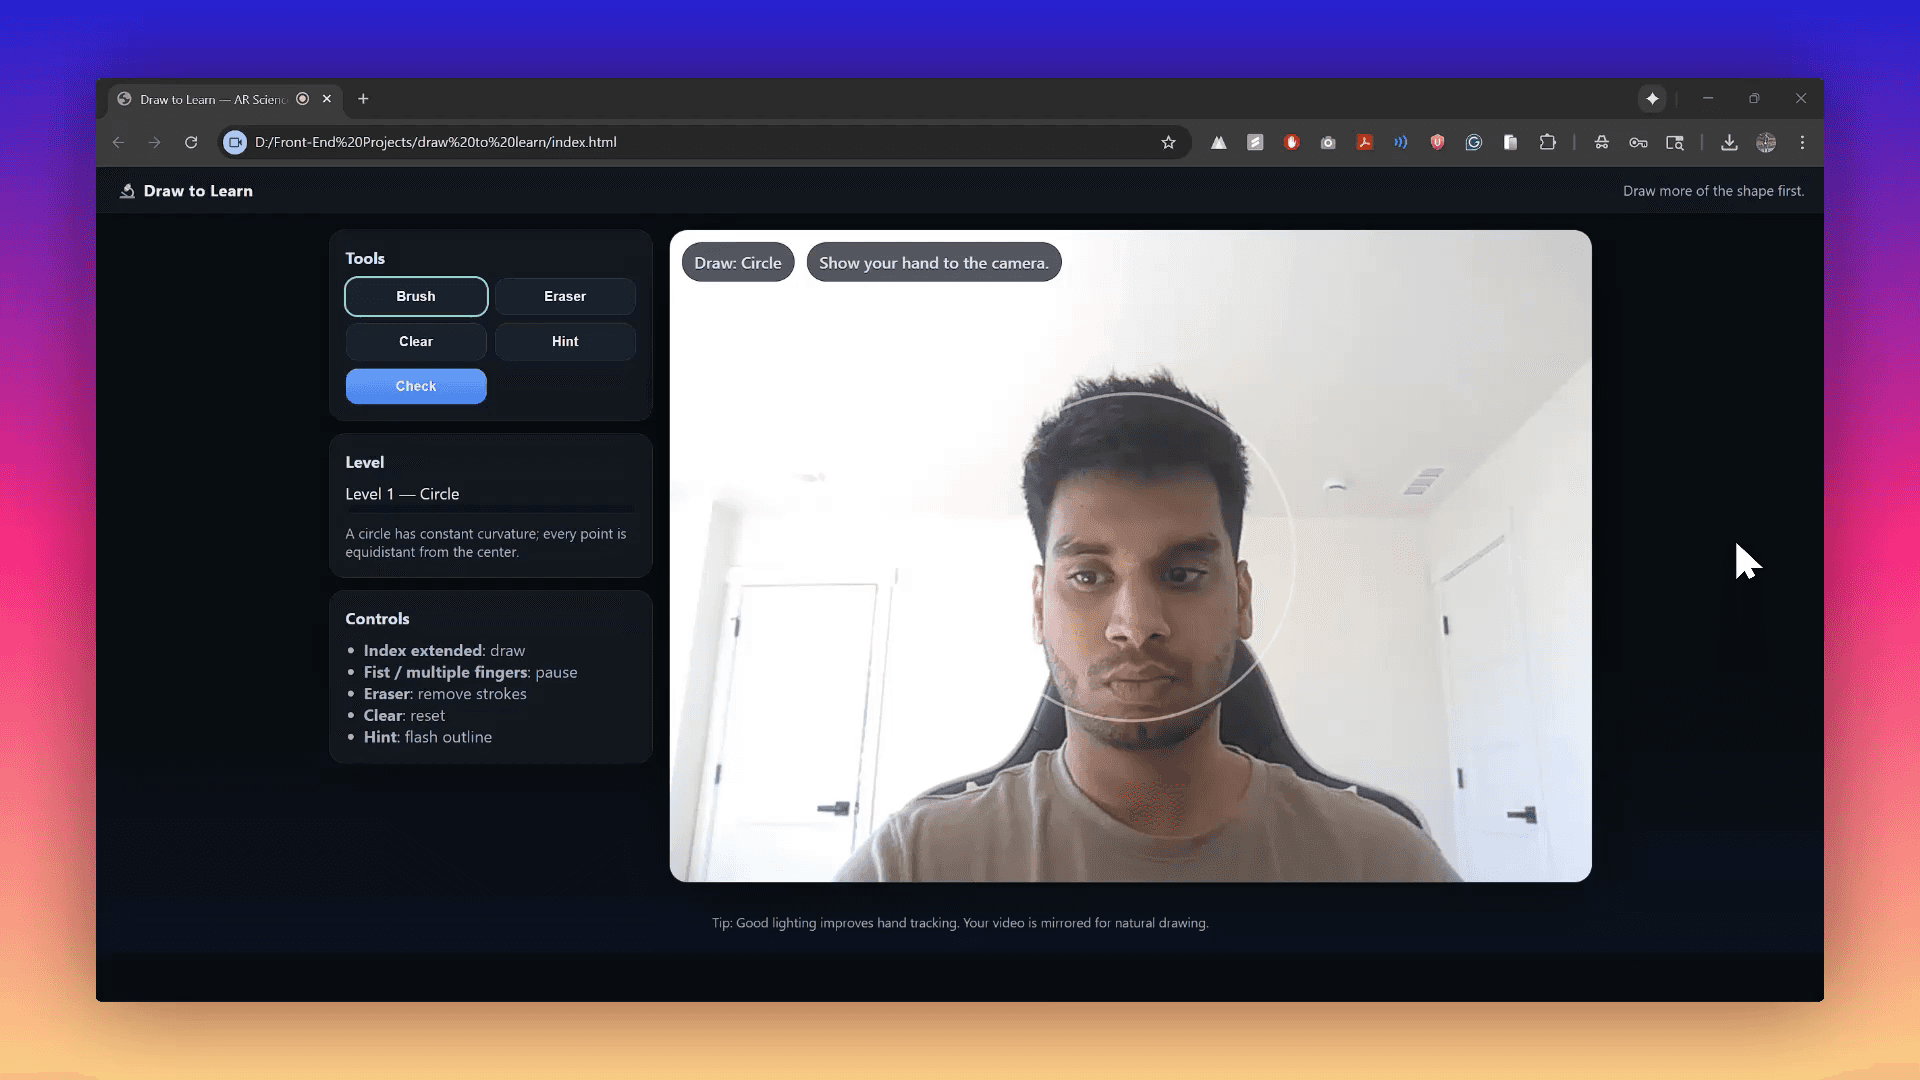Open the Extensions puzzle menu
The width and height of the screenshot is (1920, 1080).
pos(1547,142)
